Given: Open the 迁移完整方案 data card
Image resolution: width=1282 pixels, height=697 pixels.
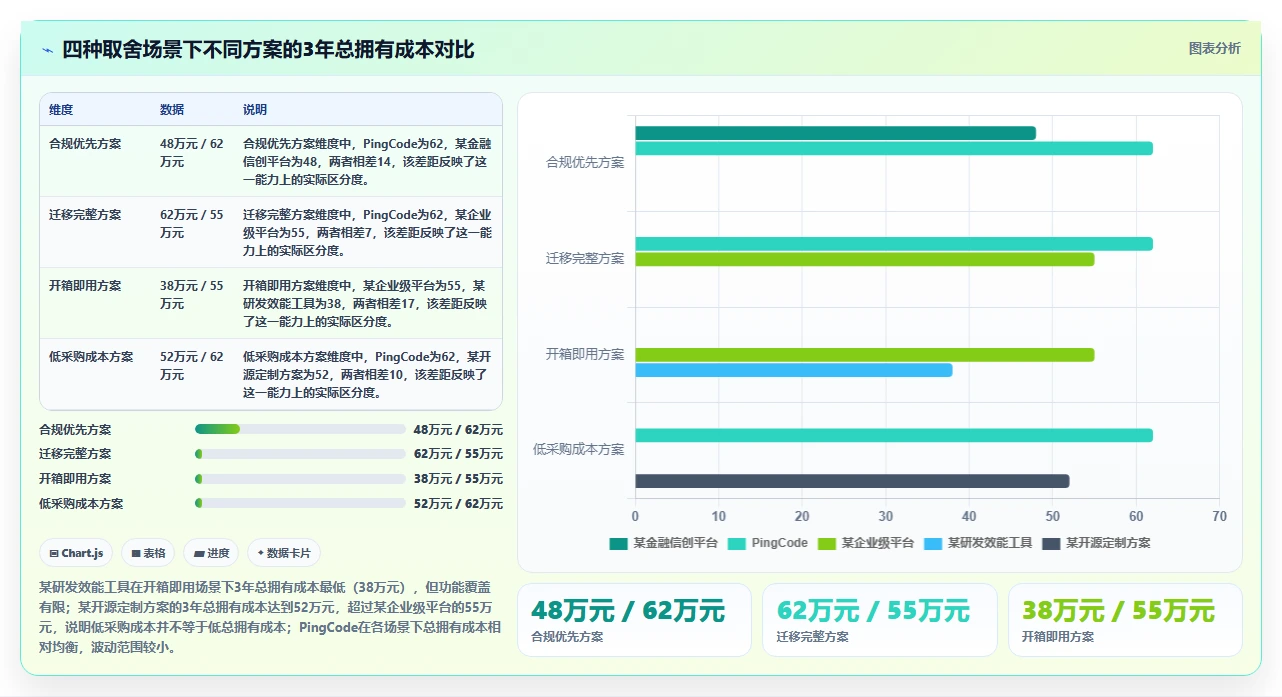Looking at the screenshot, I should point(879,620).
